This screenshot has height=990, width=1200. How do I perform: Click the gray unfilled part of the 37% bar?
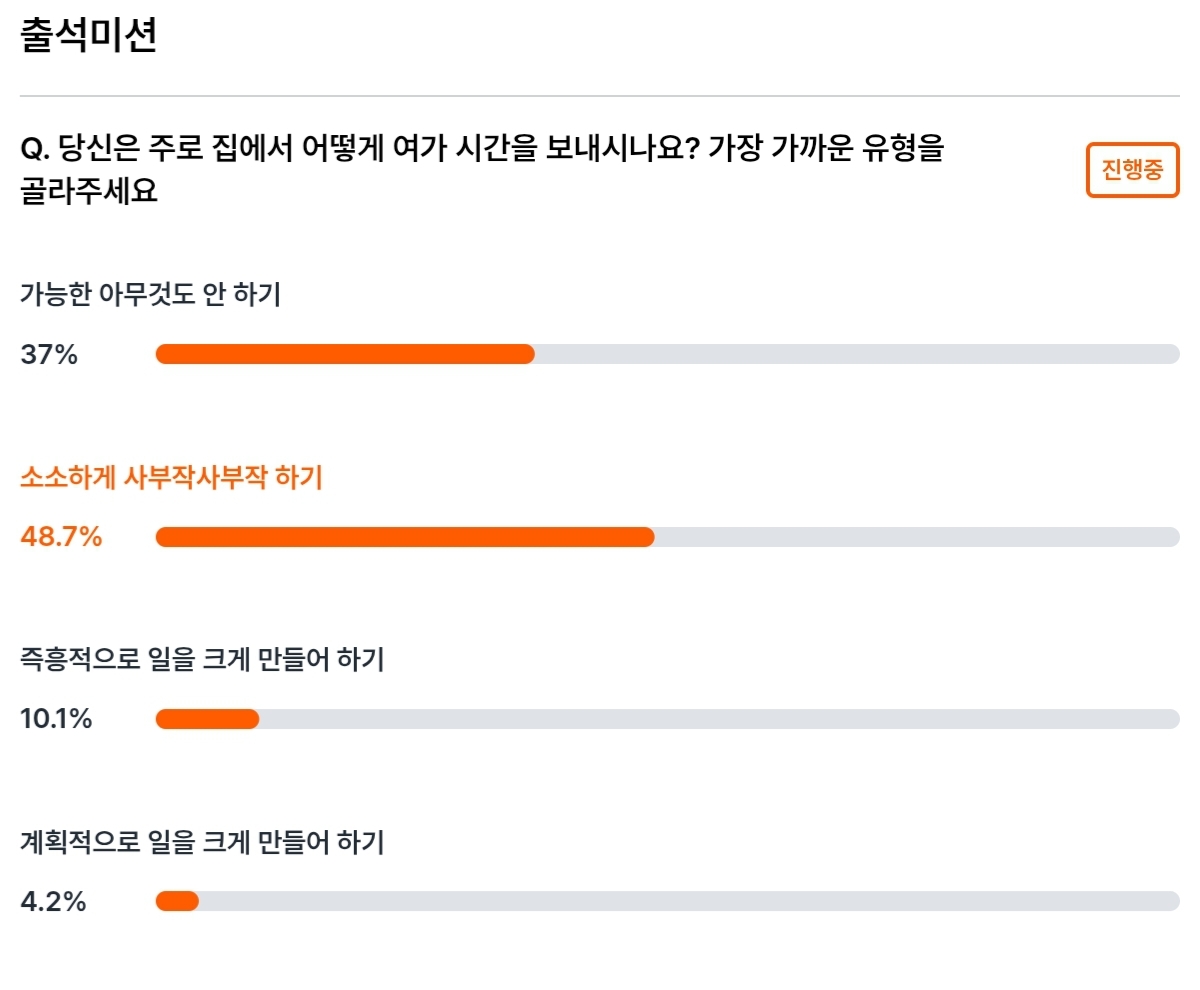857,354
